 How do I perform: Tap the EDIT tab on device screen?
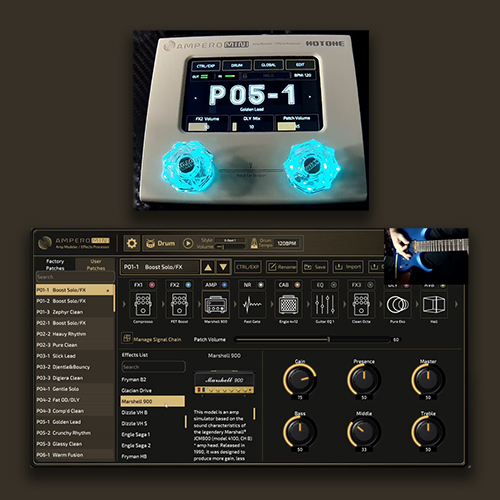(300, 64)
